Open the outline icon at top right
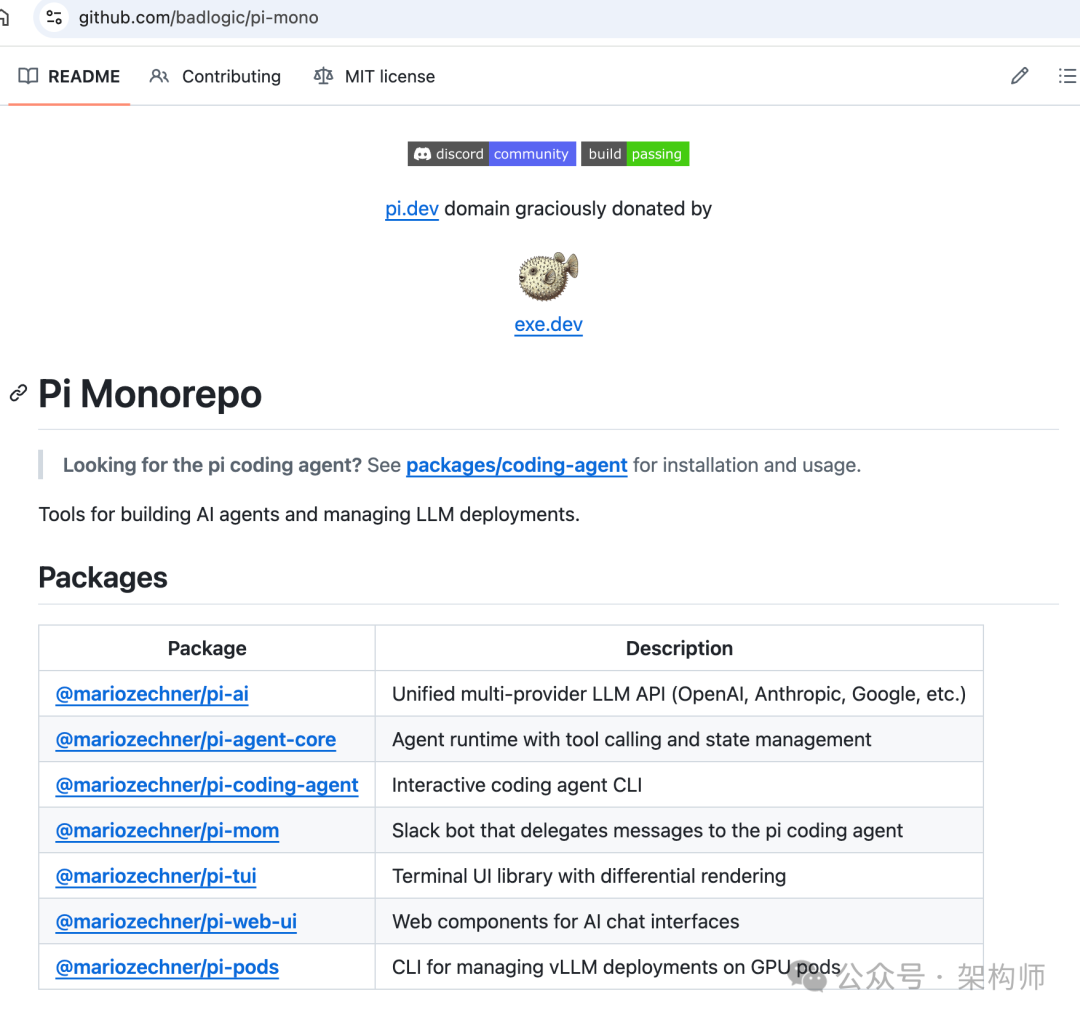The height and width of the screenshot is (1020, 1080). click(x=1066, y=76)
